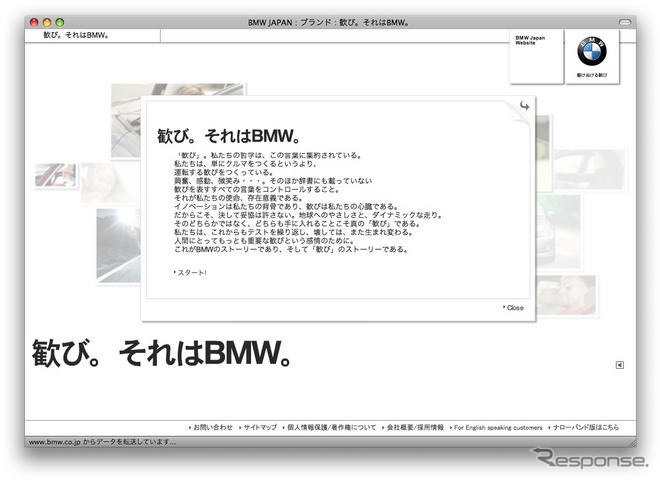Open the サイトマップ footer link
Screen dimensions: 660x480
tap(258, 427)
